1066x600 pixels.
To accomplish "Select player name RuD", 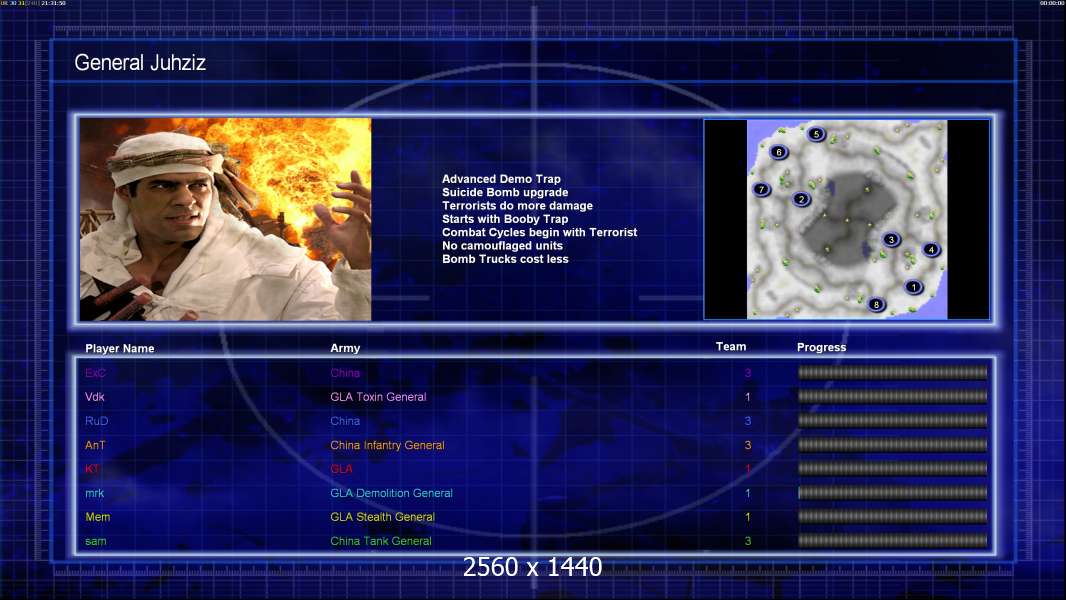I will pos(97,421).
